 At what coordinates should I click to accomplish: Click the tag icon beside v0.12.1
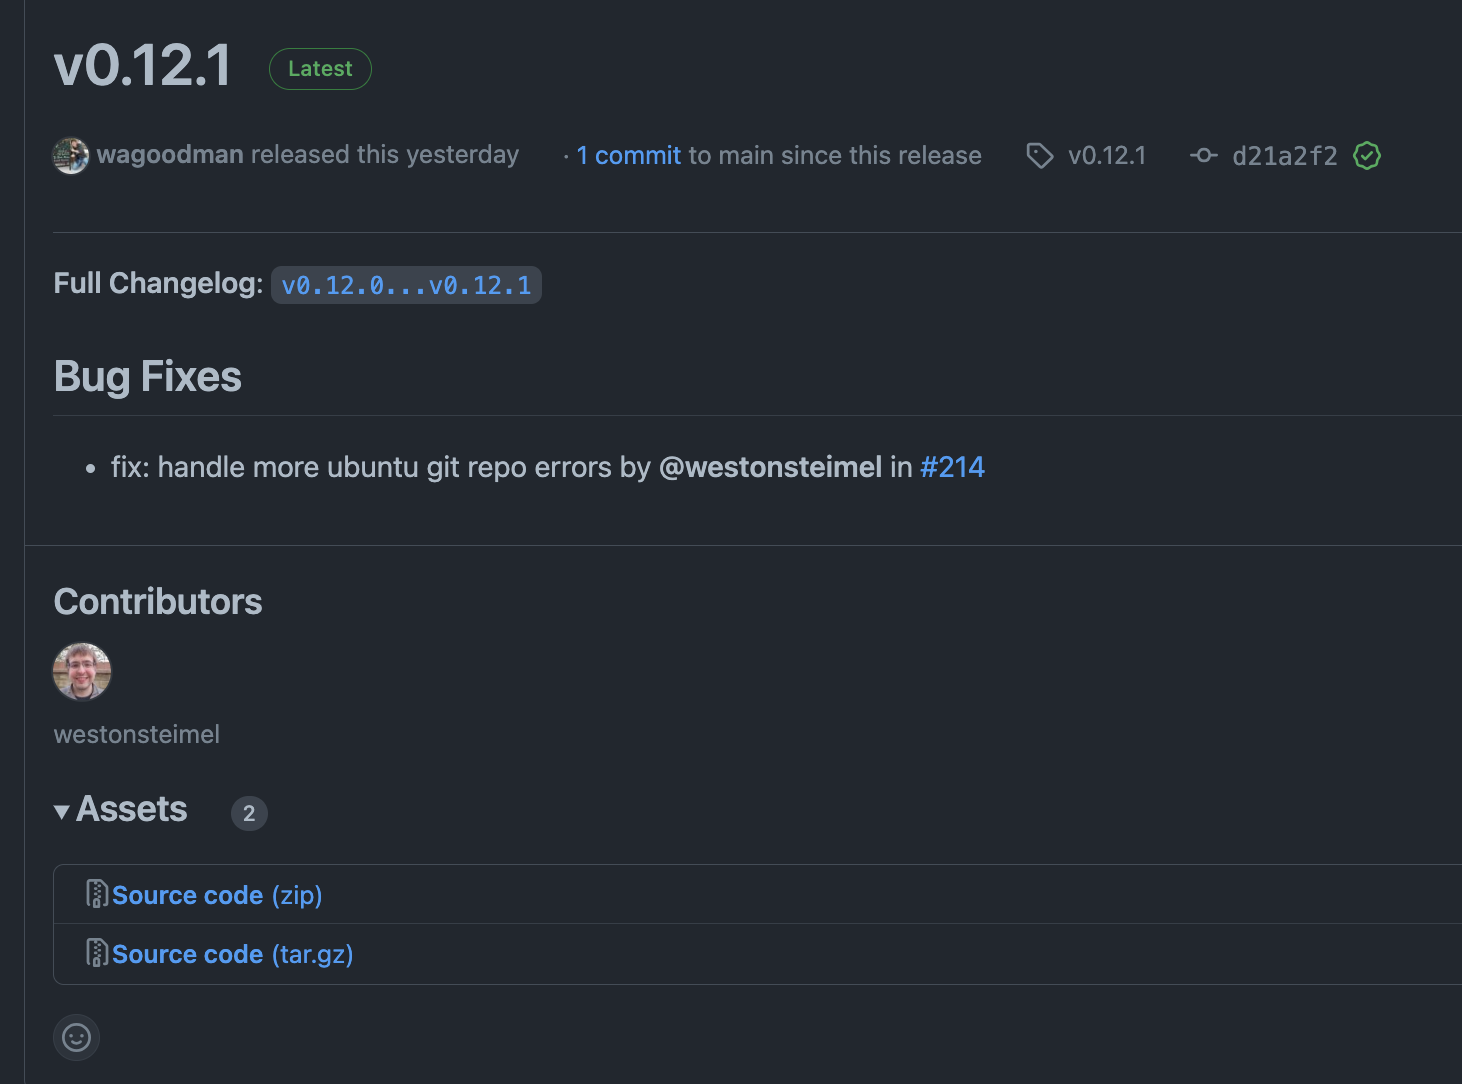1040,156
